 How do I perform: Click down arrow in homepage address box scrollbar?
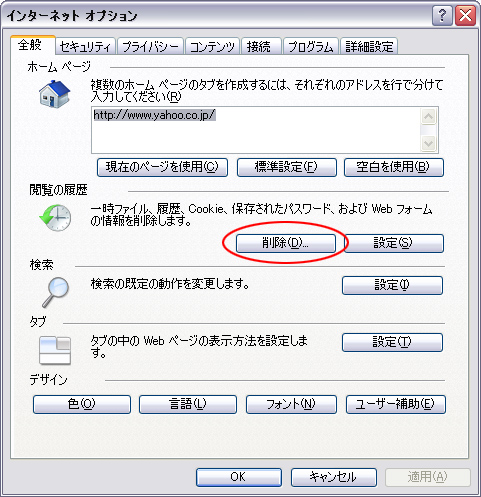[428, 144]
